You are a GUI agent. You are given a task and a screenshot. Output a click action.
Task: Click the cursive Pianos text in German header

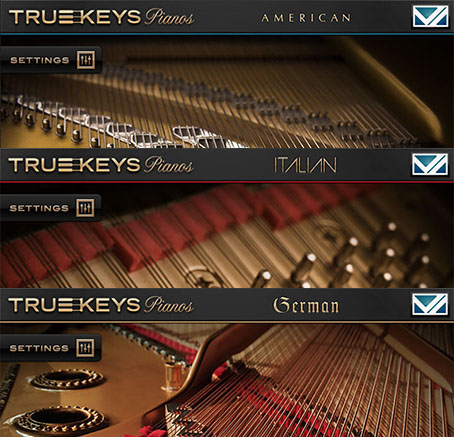pyautogui.click(x=169, y=305)
